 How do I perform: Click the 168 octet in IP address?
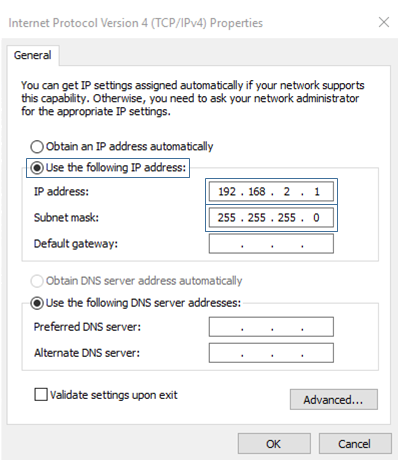click(257, 192)
